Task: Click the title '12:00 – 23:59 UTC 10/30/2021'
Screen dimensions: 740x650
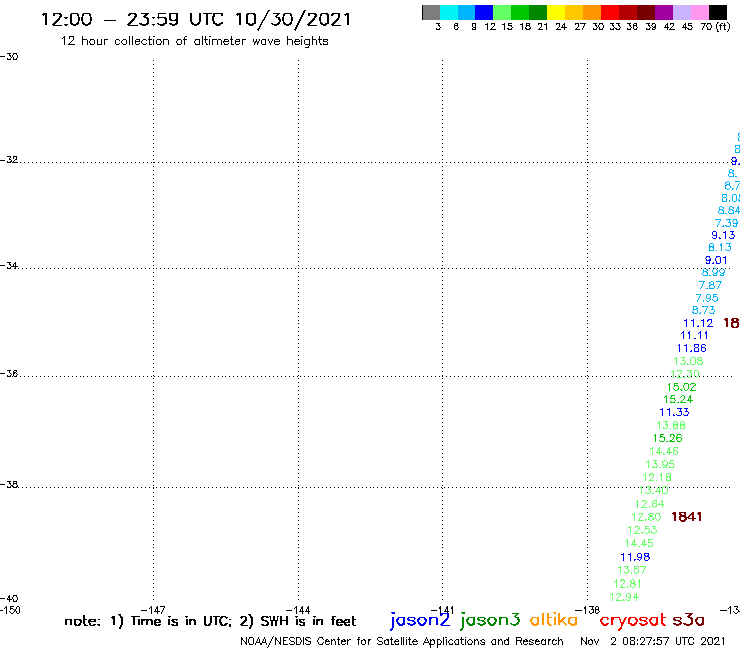Action: click(196, 20)
